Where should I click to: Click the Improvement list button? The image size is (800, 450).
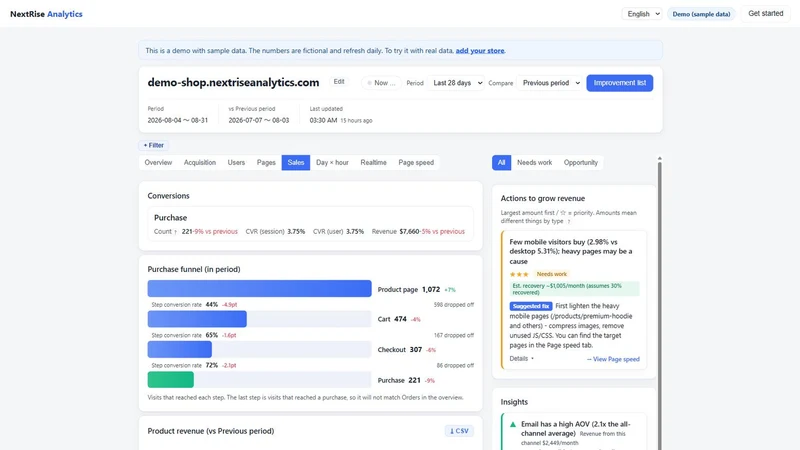point(619,83)
